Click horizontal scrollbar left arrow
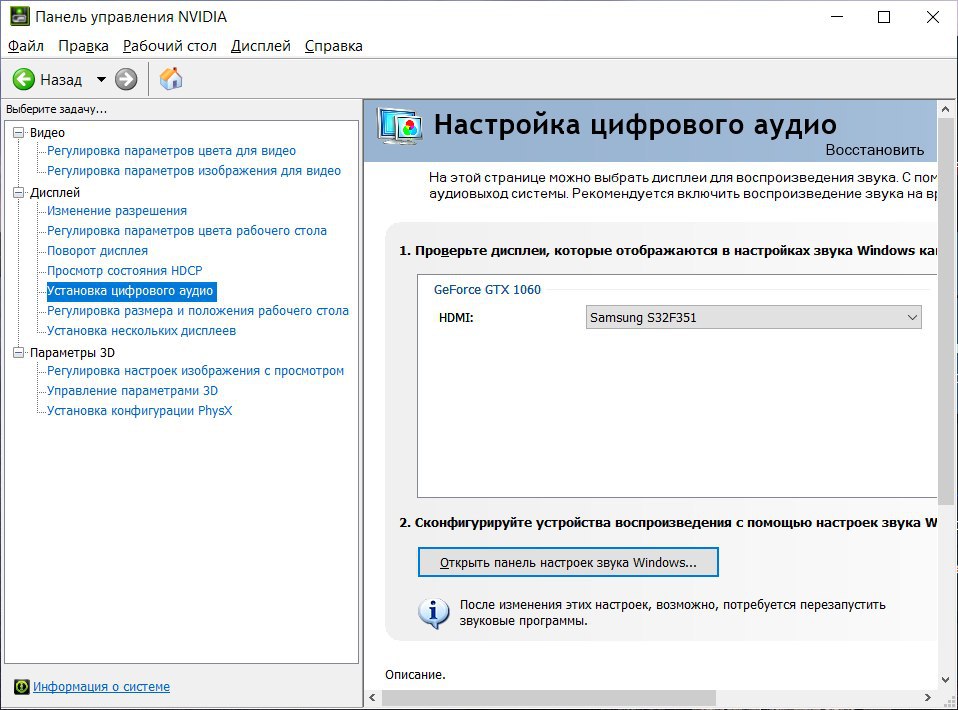Viewport: 958px width, 710px height. pyautogui.click(x=372, y=697)
